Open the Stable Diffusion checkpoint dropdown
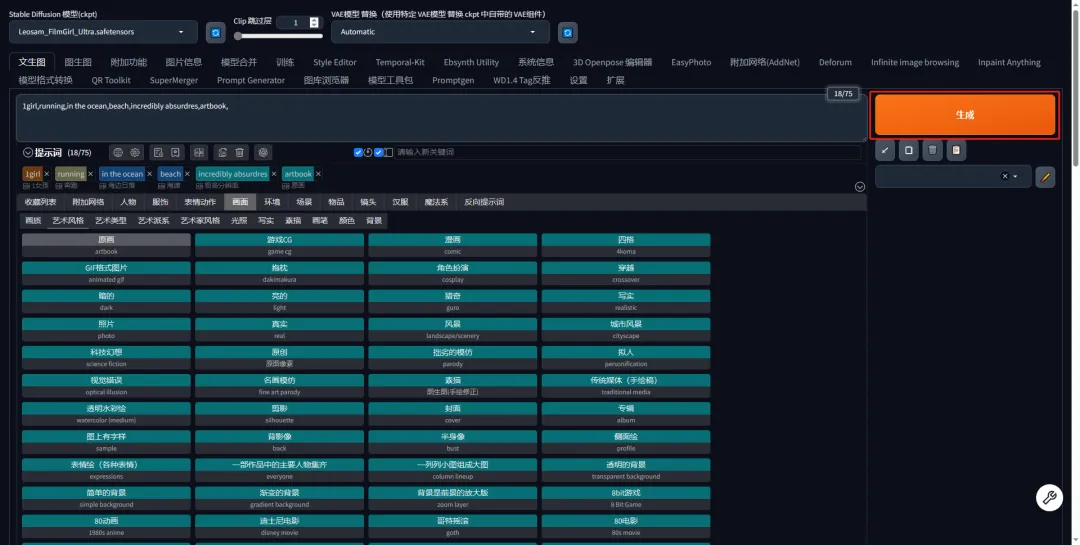 click(103, 32)
